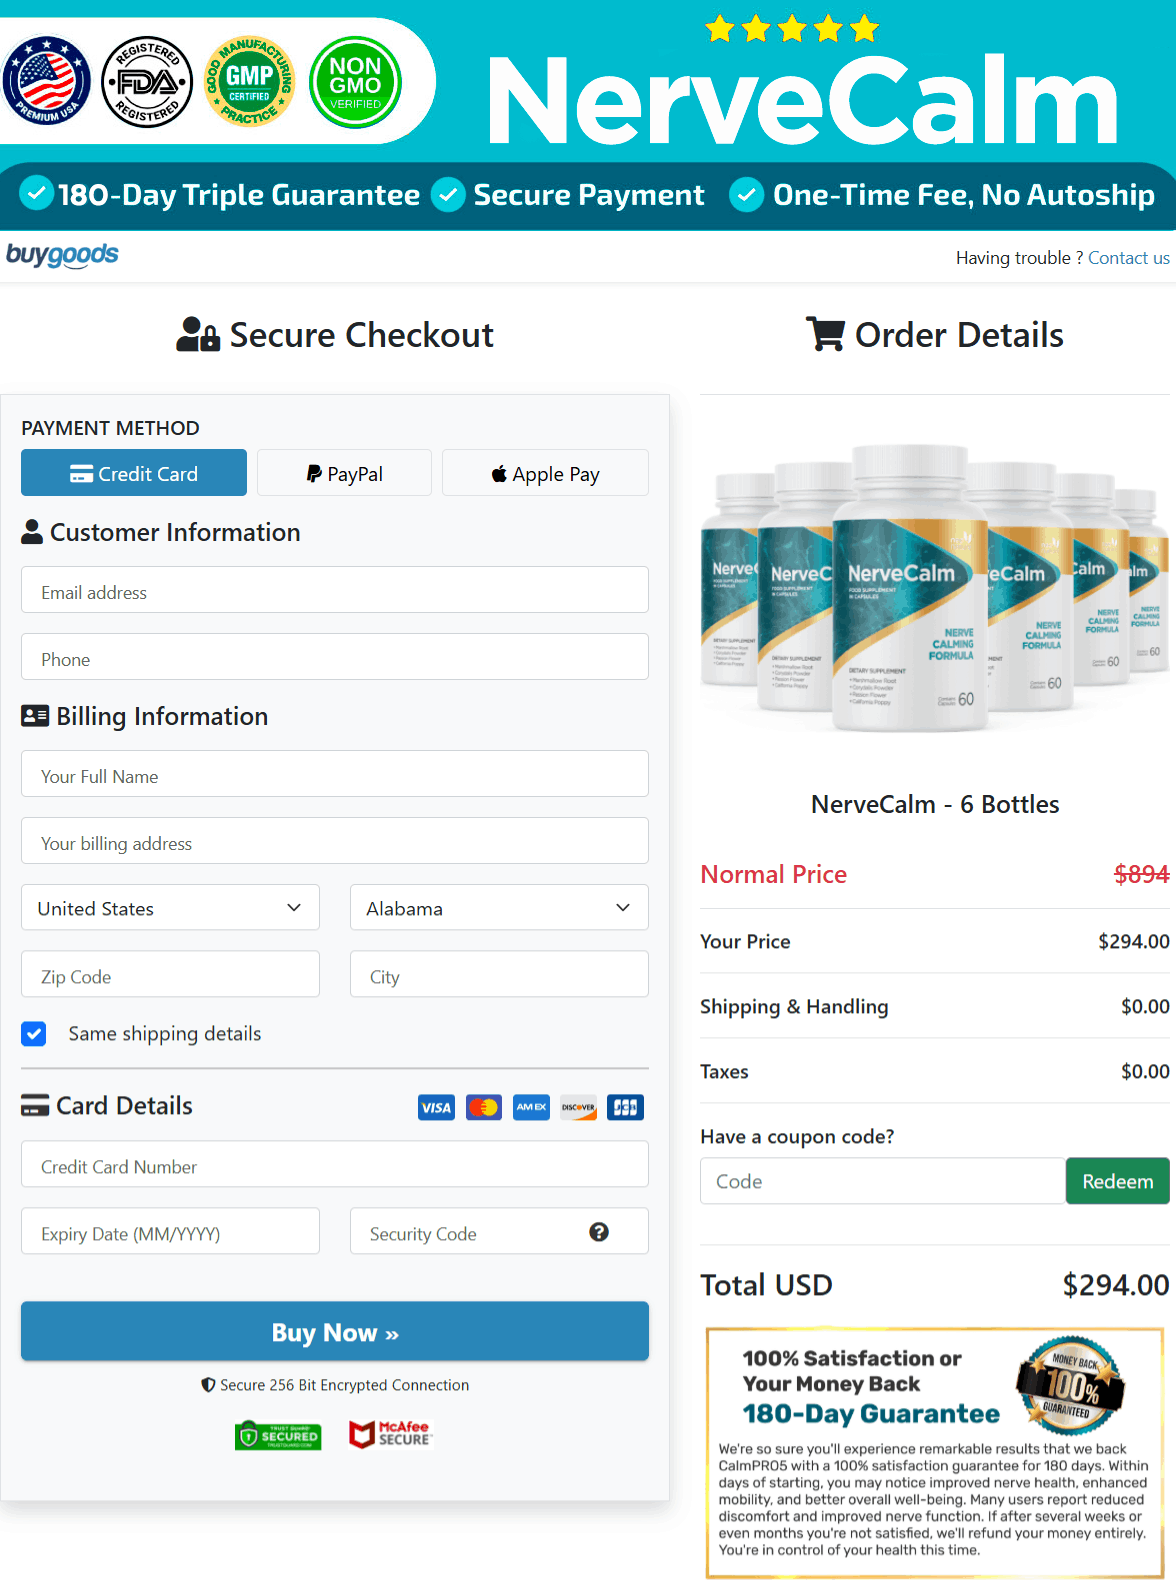
Task: Click the Visa card icon
Action: click(436, 1107)
